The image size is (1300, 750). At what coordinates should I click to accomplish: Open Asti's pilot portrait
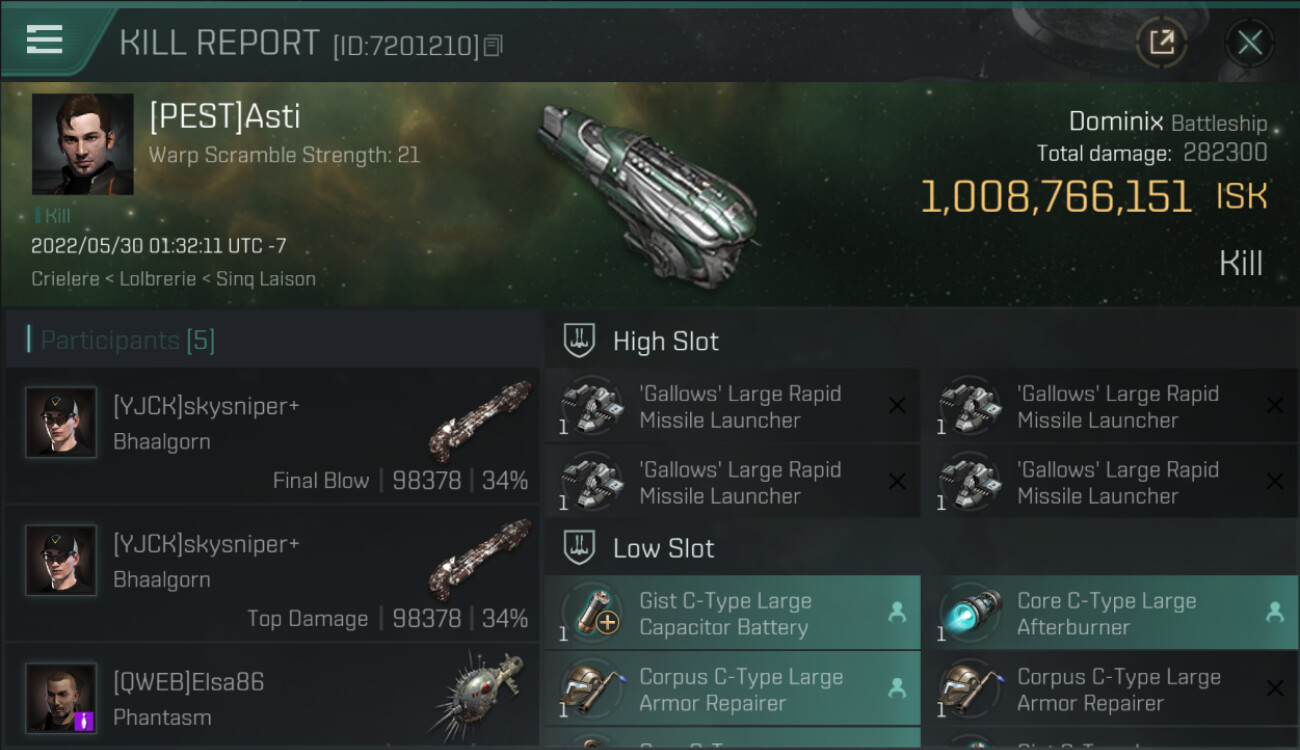[x=82, y=144]
